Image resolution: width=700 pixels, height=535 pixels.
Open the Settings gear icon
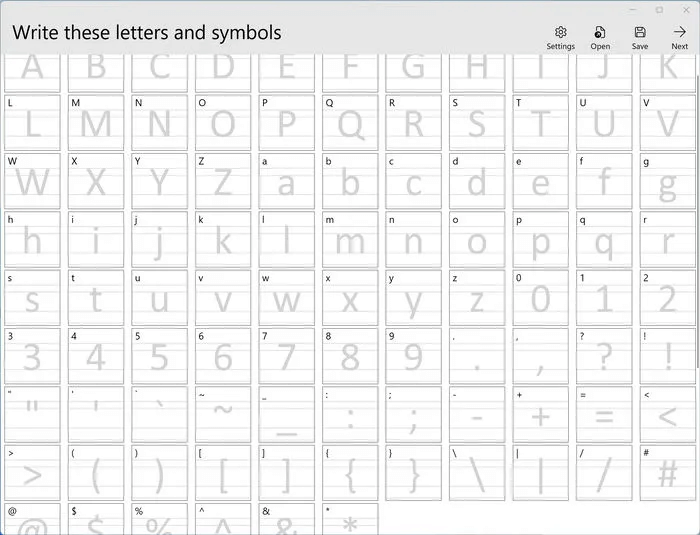coord(561,32)
